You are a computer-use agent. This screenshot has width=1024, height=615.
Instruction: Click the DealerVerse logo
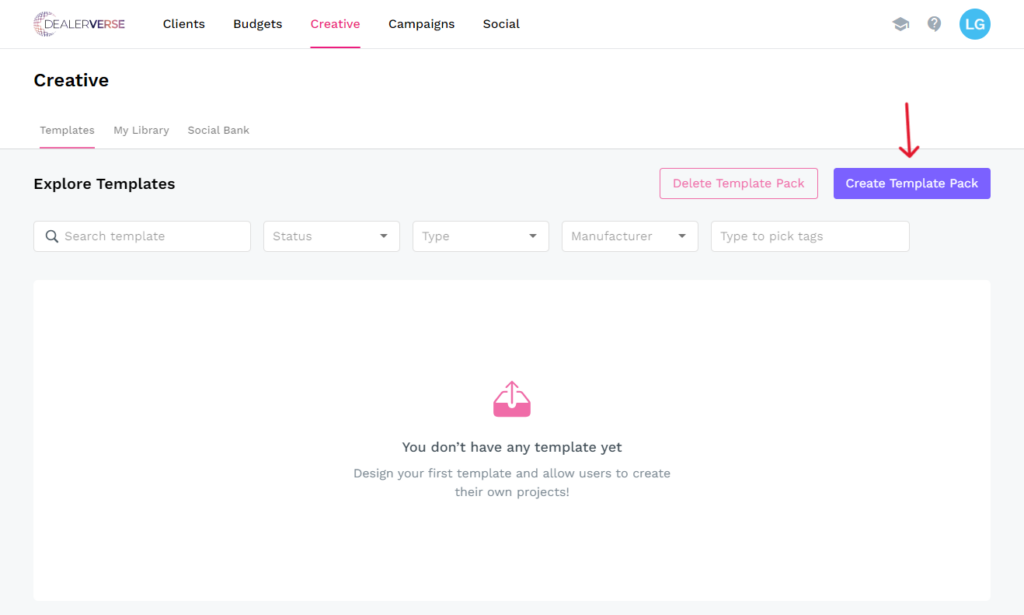pyautogui.click(x=79, y=24)
